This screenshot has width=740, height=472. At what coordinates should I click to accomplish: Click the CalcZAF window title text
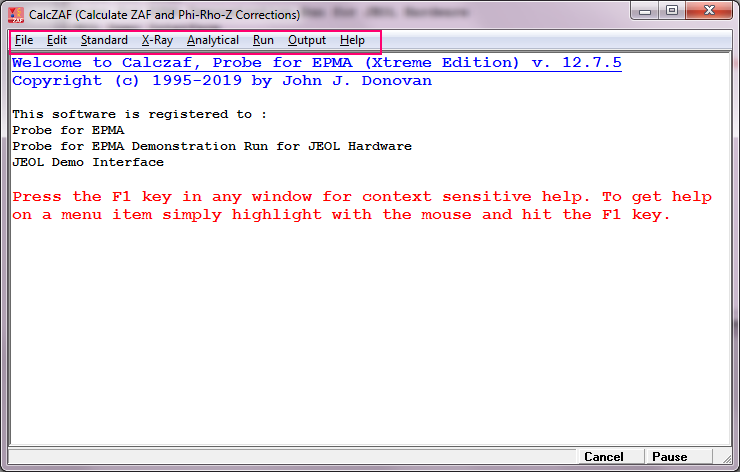coord(164,15)
